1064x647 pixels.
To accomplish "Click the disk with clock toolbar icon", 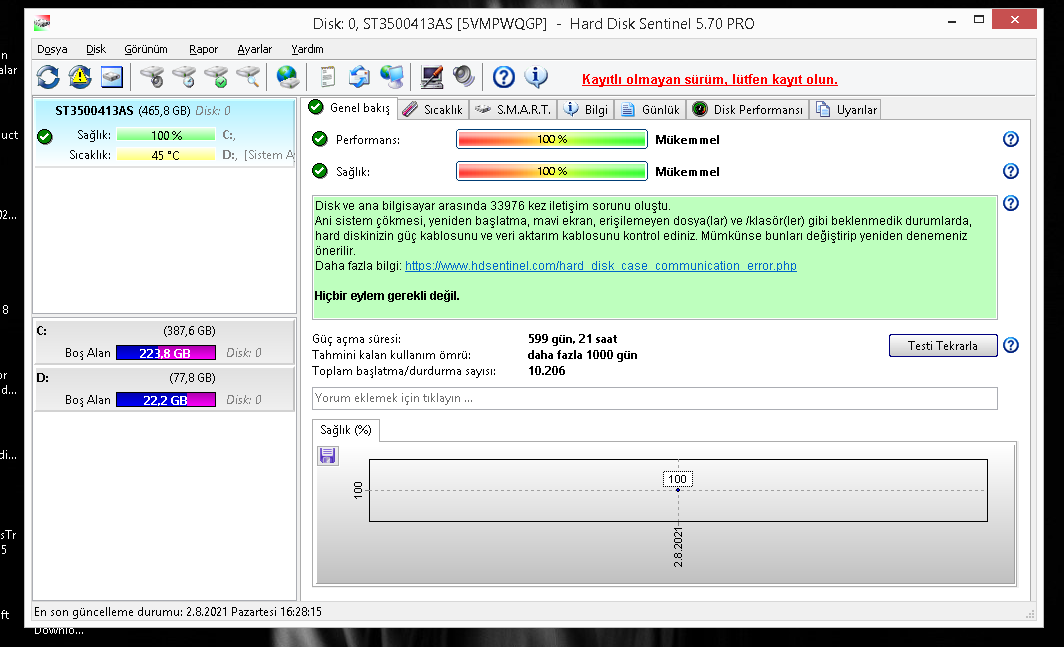I will click(x=185, y=77).
